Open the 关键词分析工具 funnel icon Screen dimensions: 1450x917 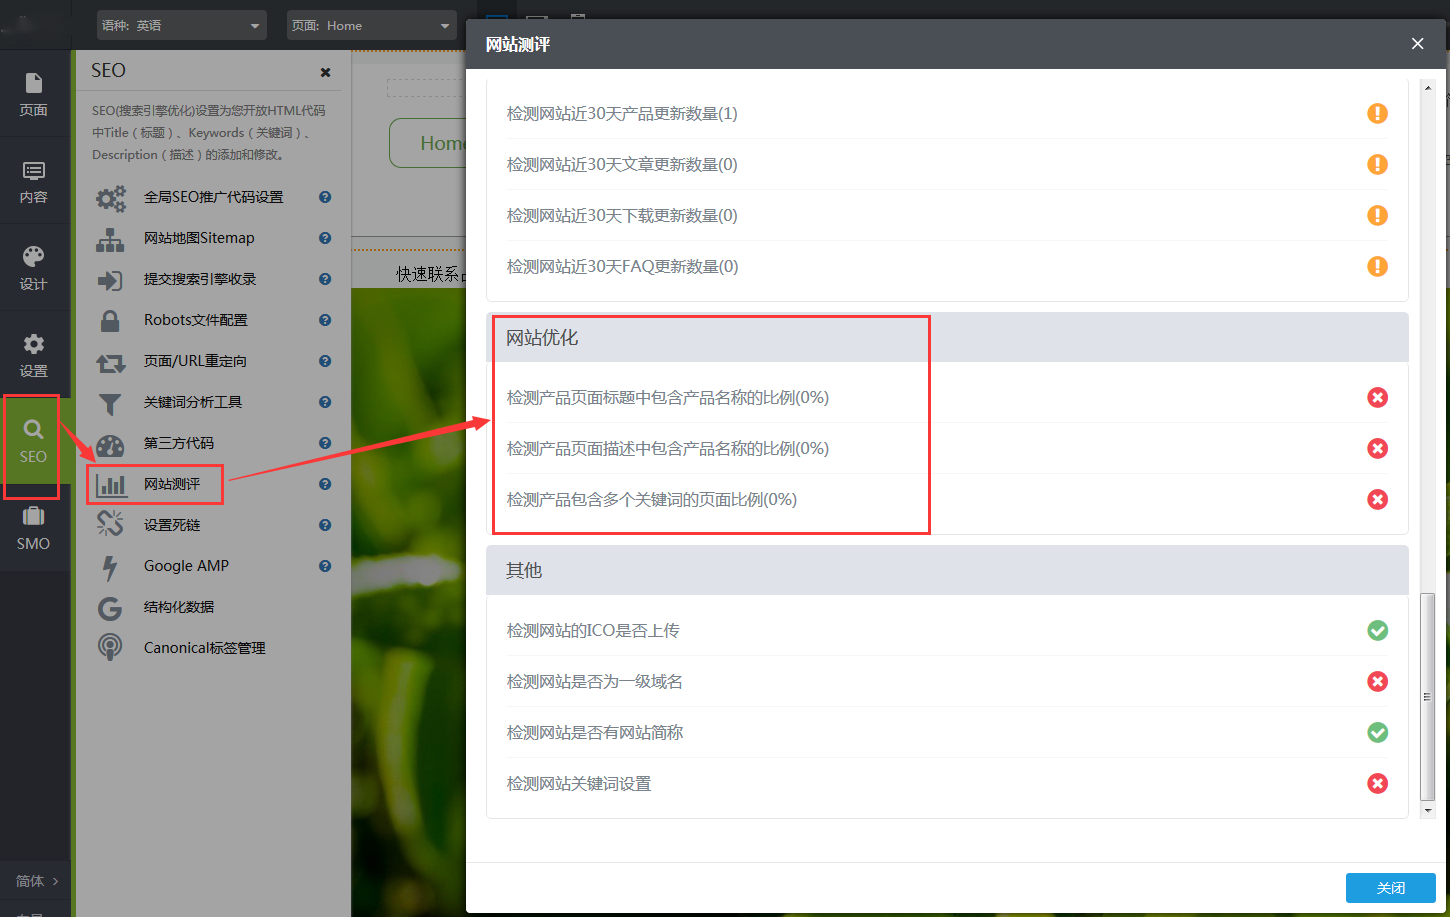click(x=111, y=403)
